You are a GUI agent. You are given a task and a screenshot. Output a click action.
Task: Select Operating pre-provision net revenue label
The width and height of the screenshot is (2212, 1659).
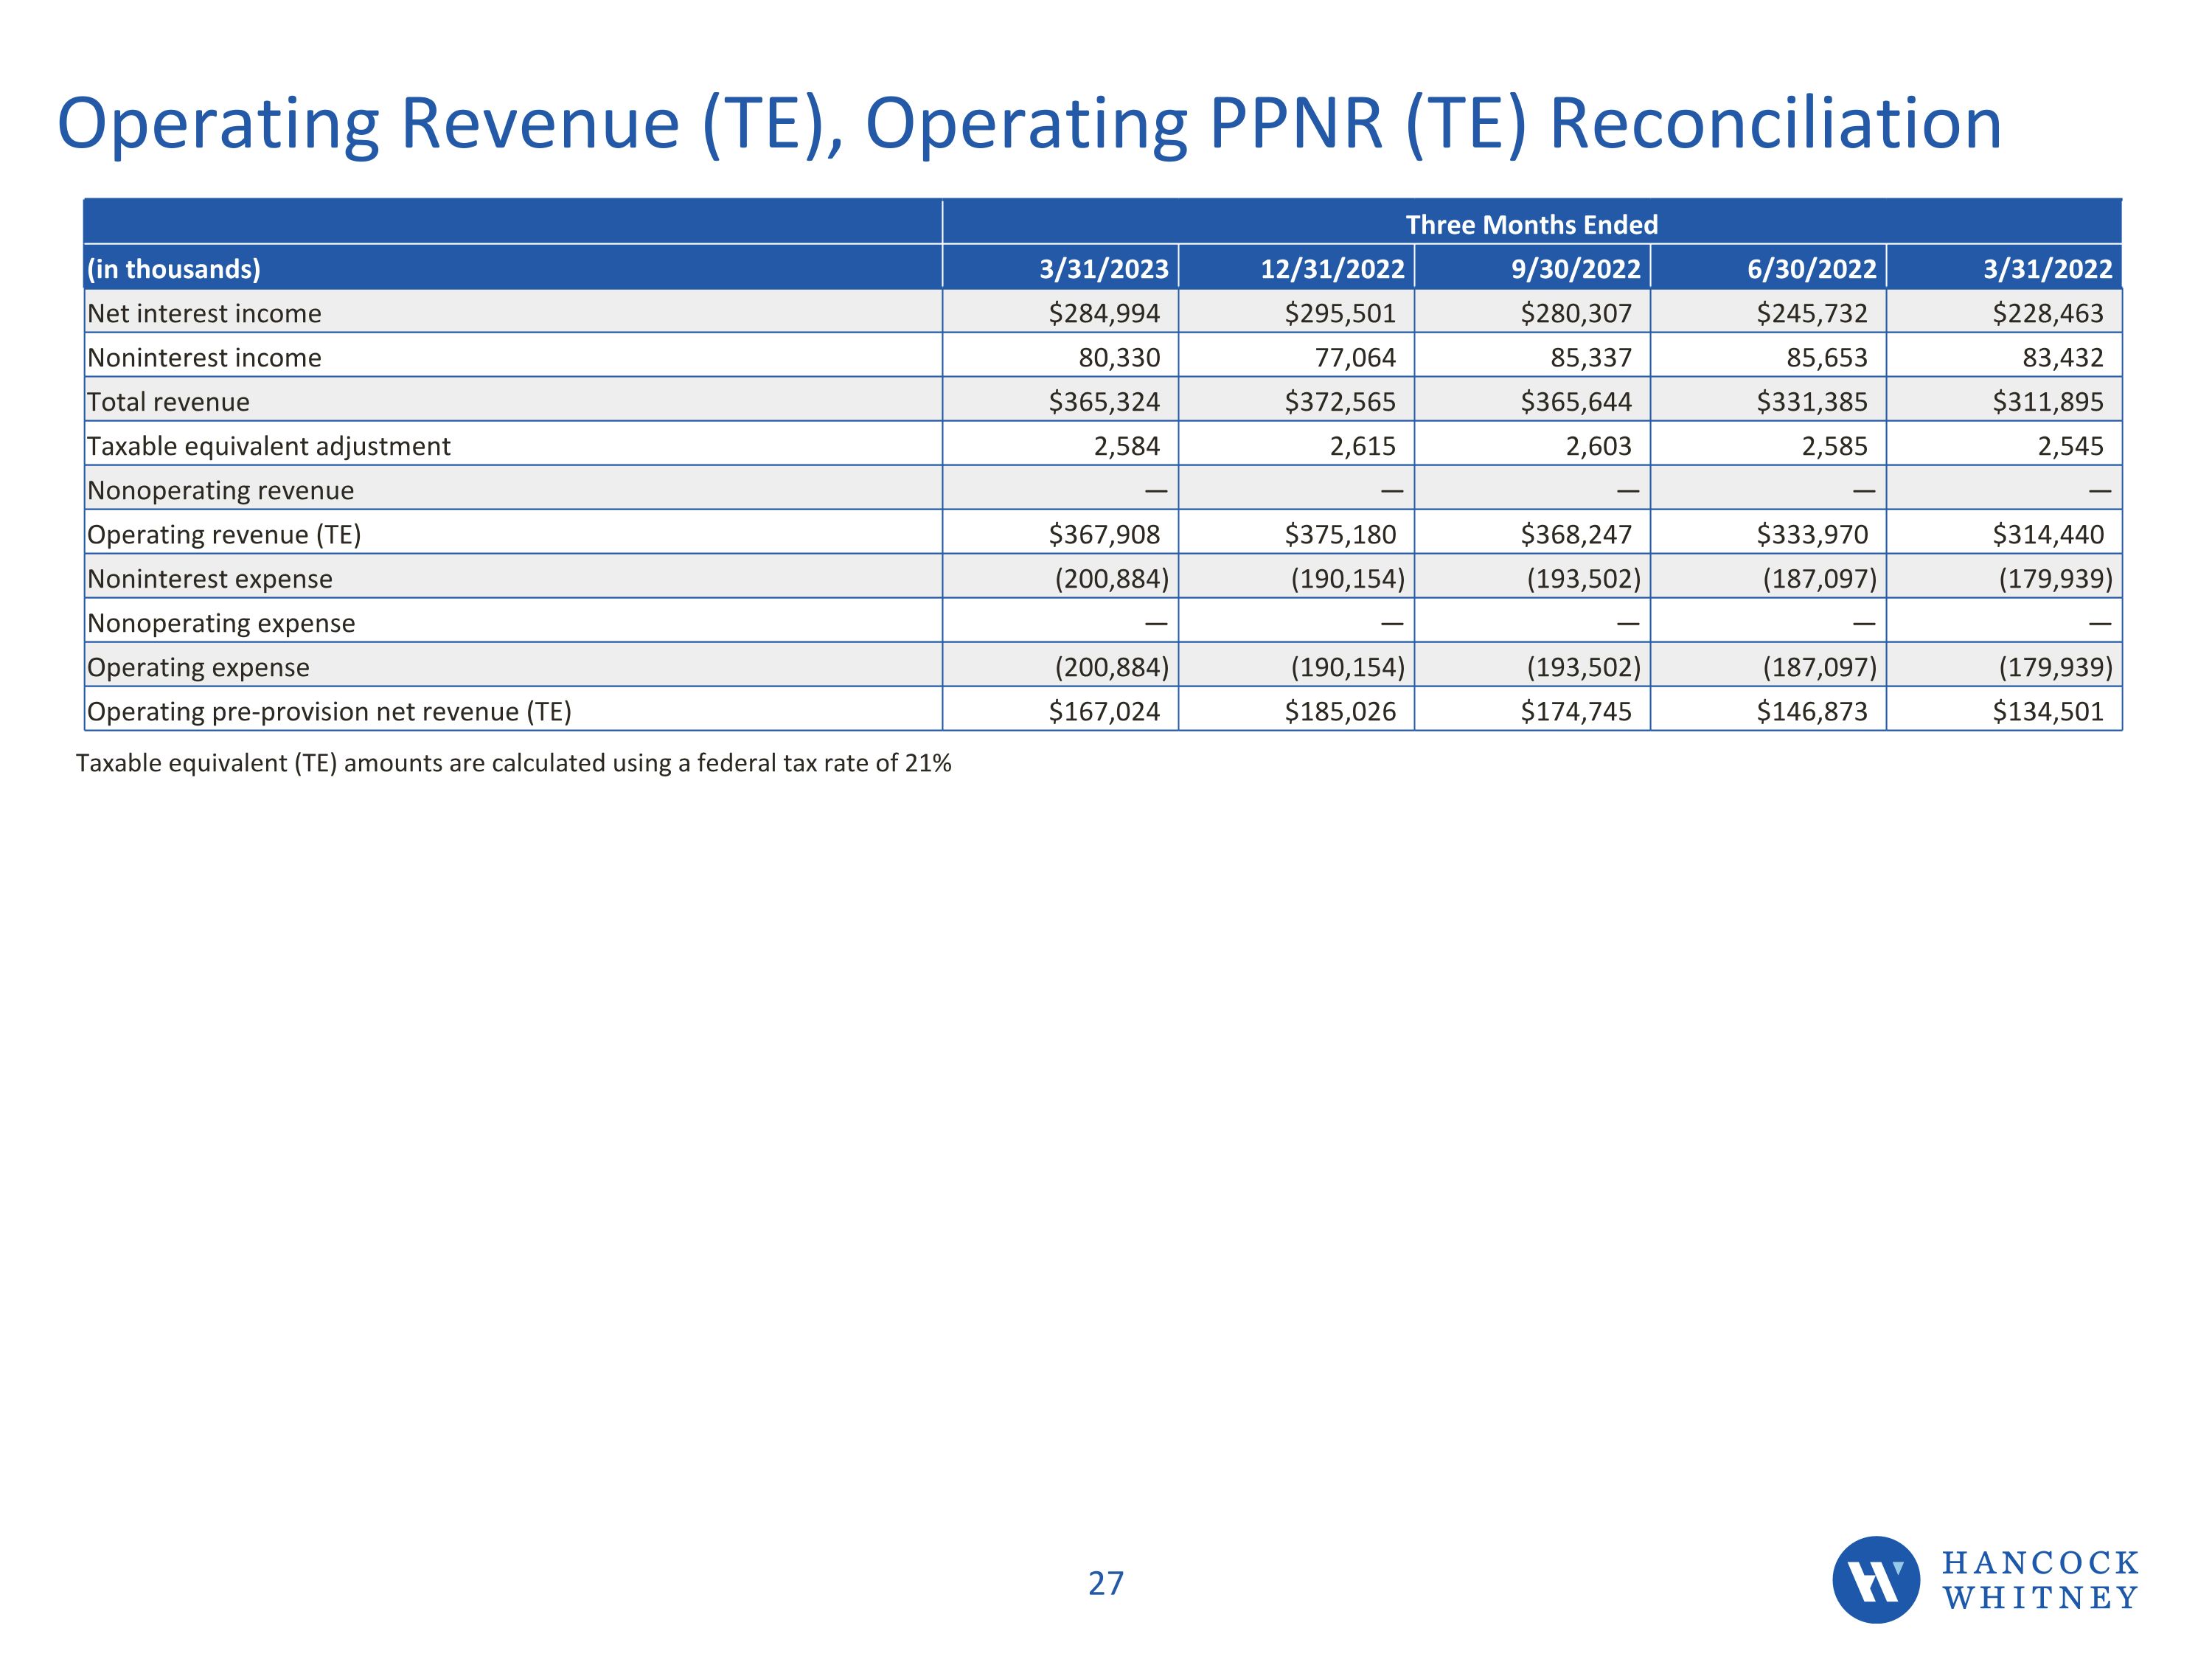click(329, 711)
